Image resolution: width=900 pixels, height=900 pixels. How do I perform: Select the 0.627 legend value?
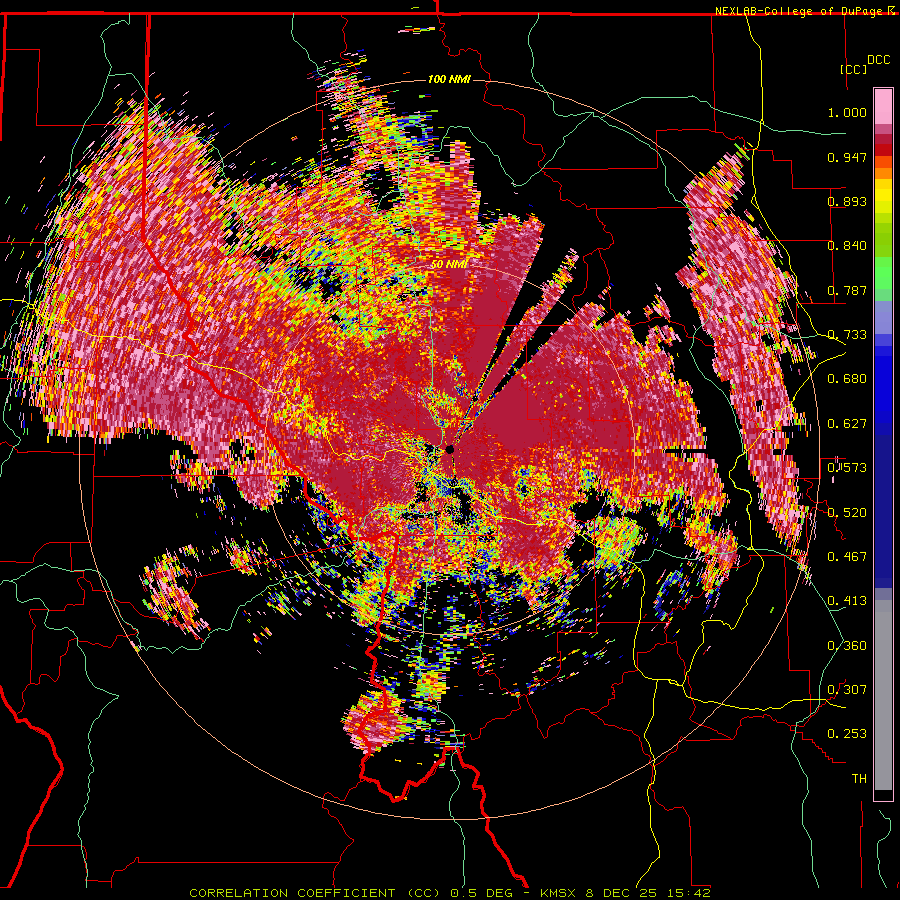click(x=847, y=424)
